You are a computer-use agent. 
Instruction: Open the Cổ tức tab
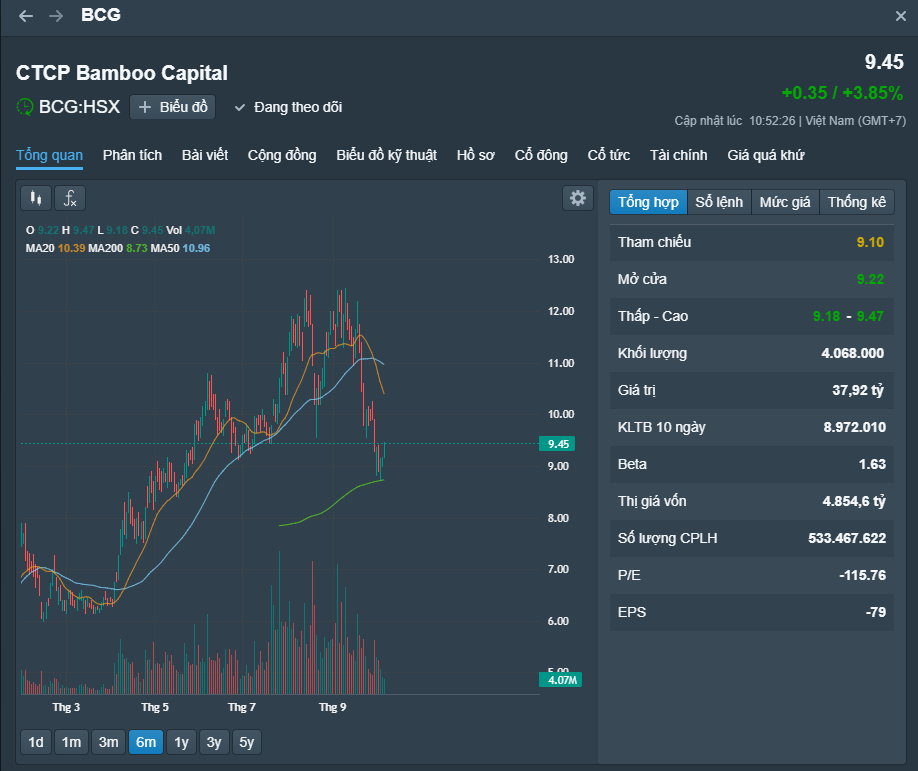(x=608, y=155)
